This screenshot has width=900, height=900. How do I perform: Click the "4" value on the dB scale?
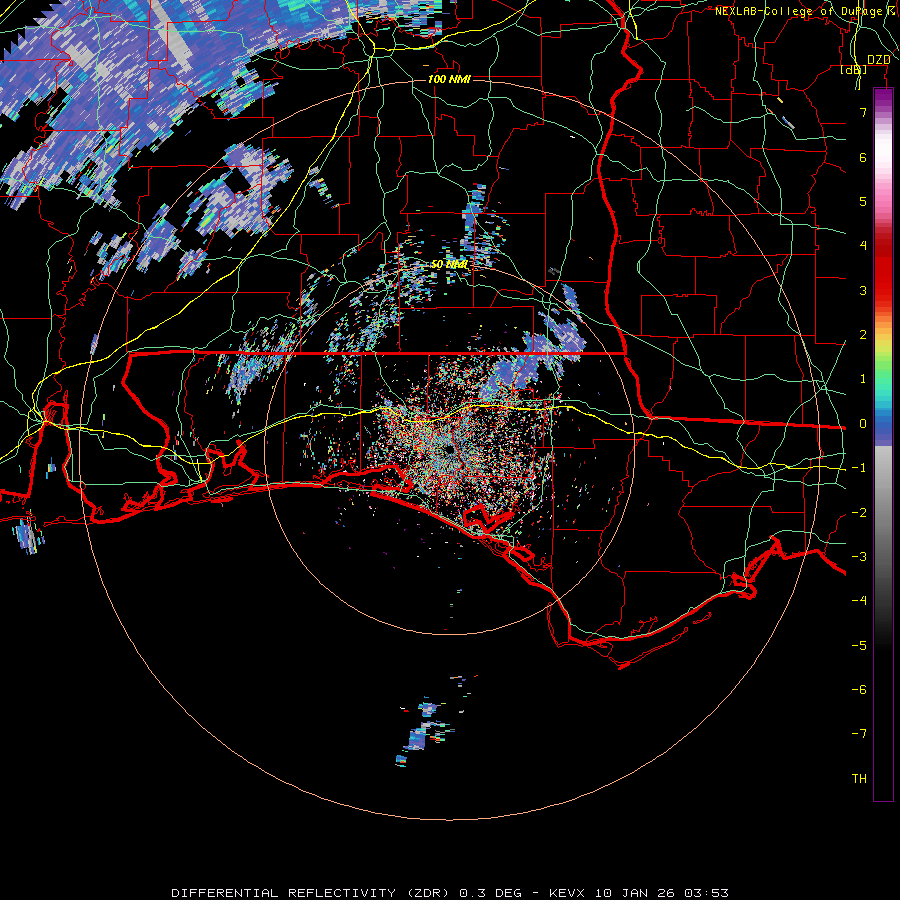[863, 246]
